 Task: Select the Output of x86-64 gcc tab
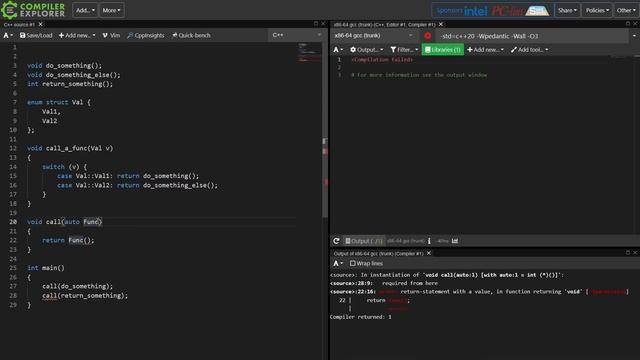[x=378, y=253]
